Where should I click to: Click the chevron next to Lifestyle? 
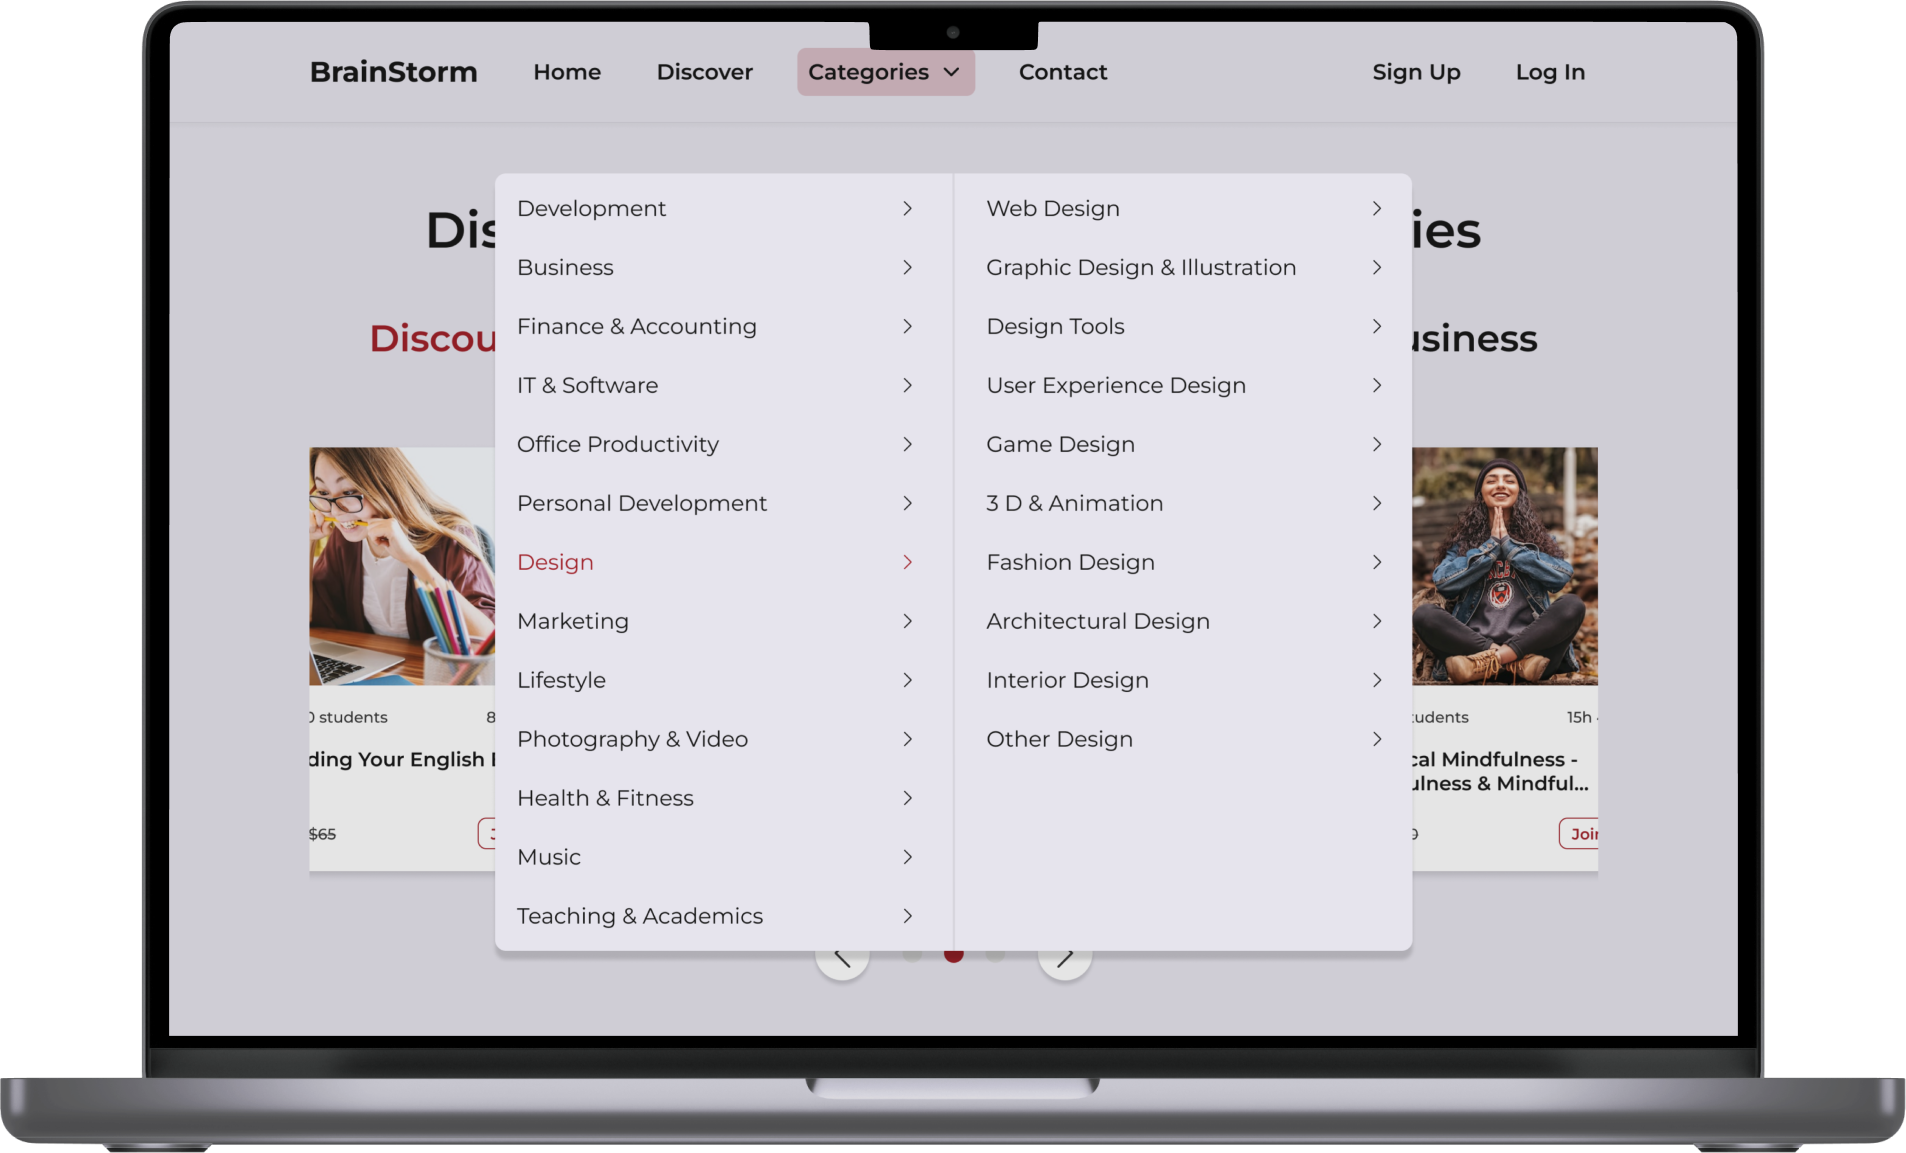pos(907,680)
